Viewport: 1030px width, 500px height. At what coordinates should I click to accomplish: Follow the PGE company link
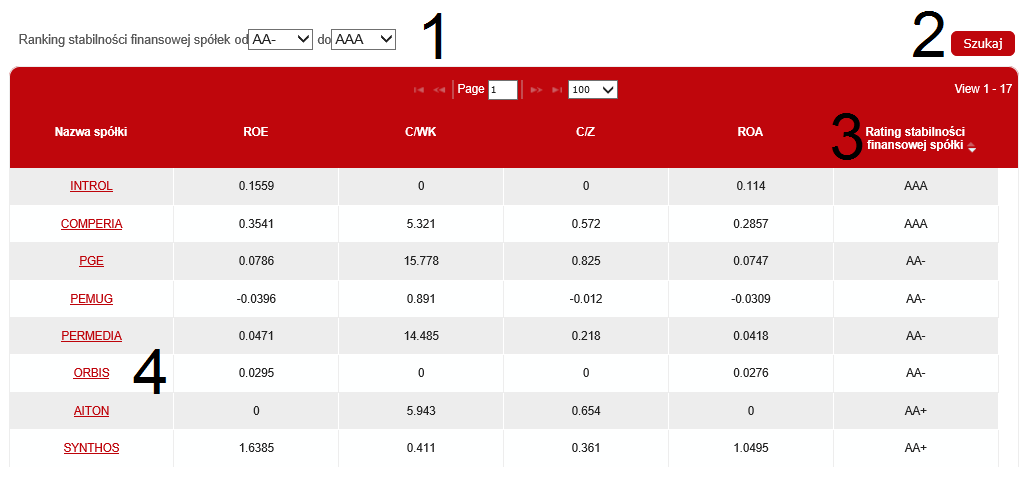(91, 261)
